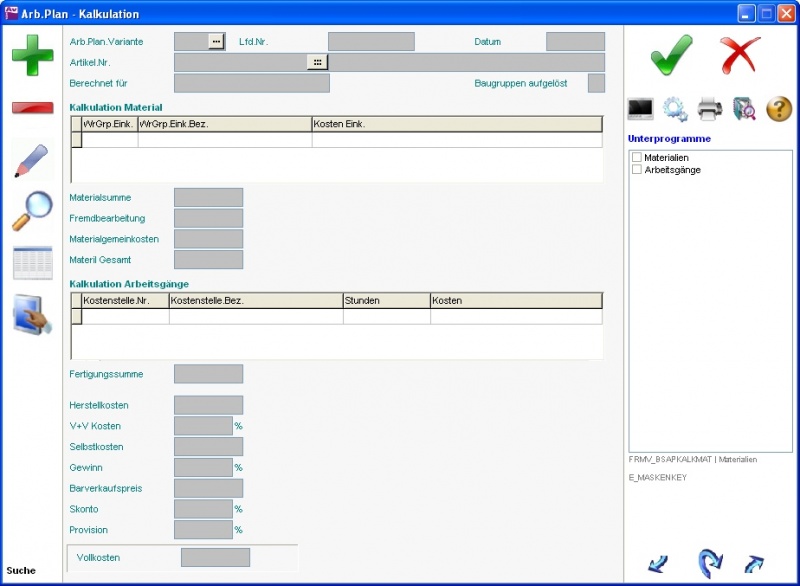Open the Artikel.Nr. lookup button
The width and height of the screenshot is (800, 586).
[317, 62]
